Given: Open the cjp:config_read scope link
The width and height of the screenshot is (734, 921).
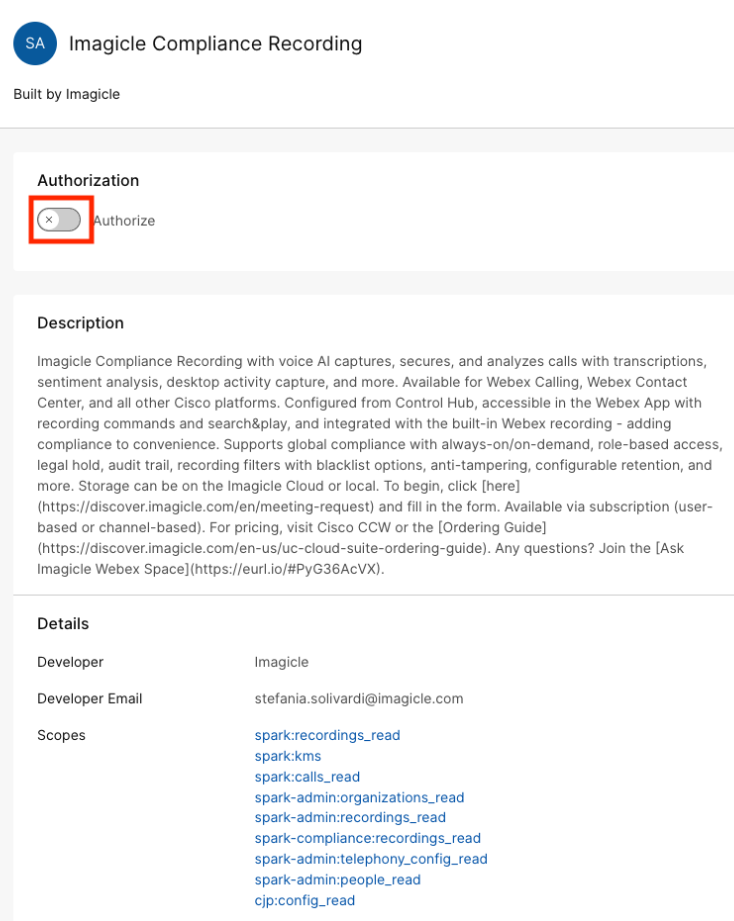Looking at the screenshot, I should [x=304, y=900].
